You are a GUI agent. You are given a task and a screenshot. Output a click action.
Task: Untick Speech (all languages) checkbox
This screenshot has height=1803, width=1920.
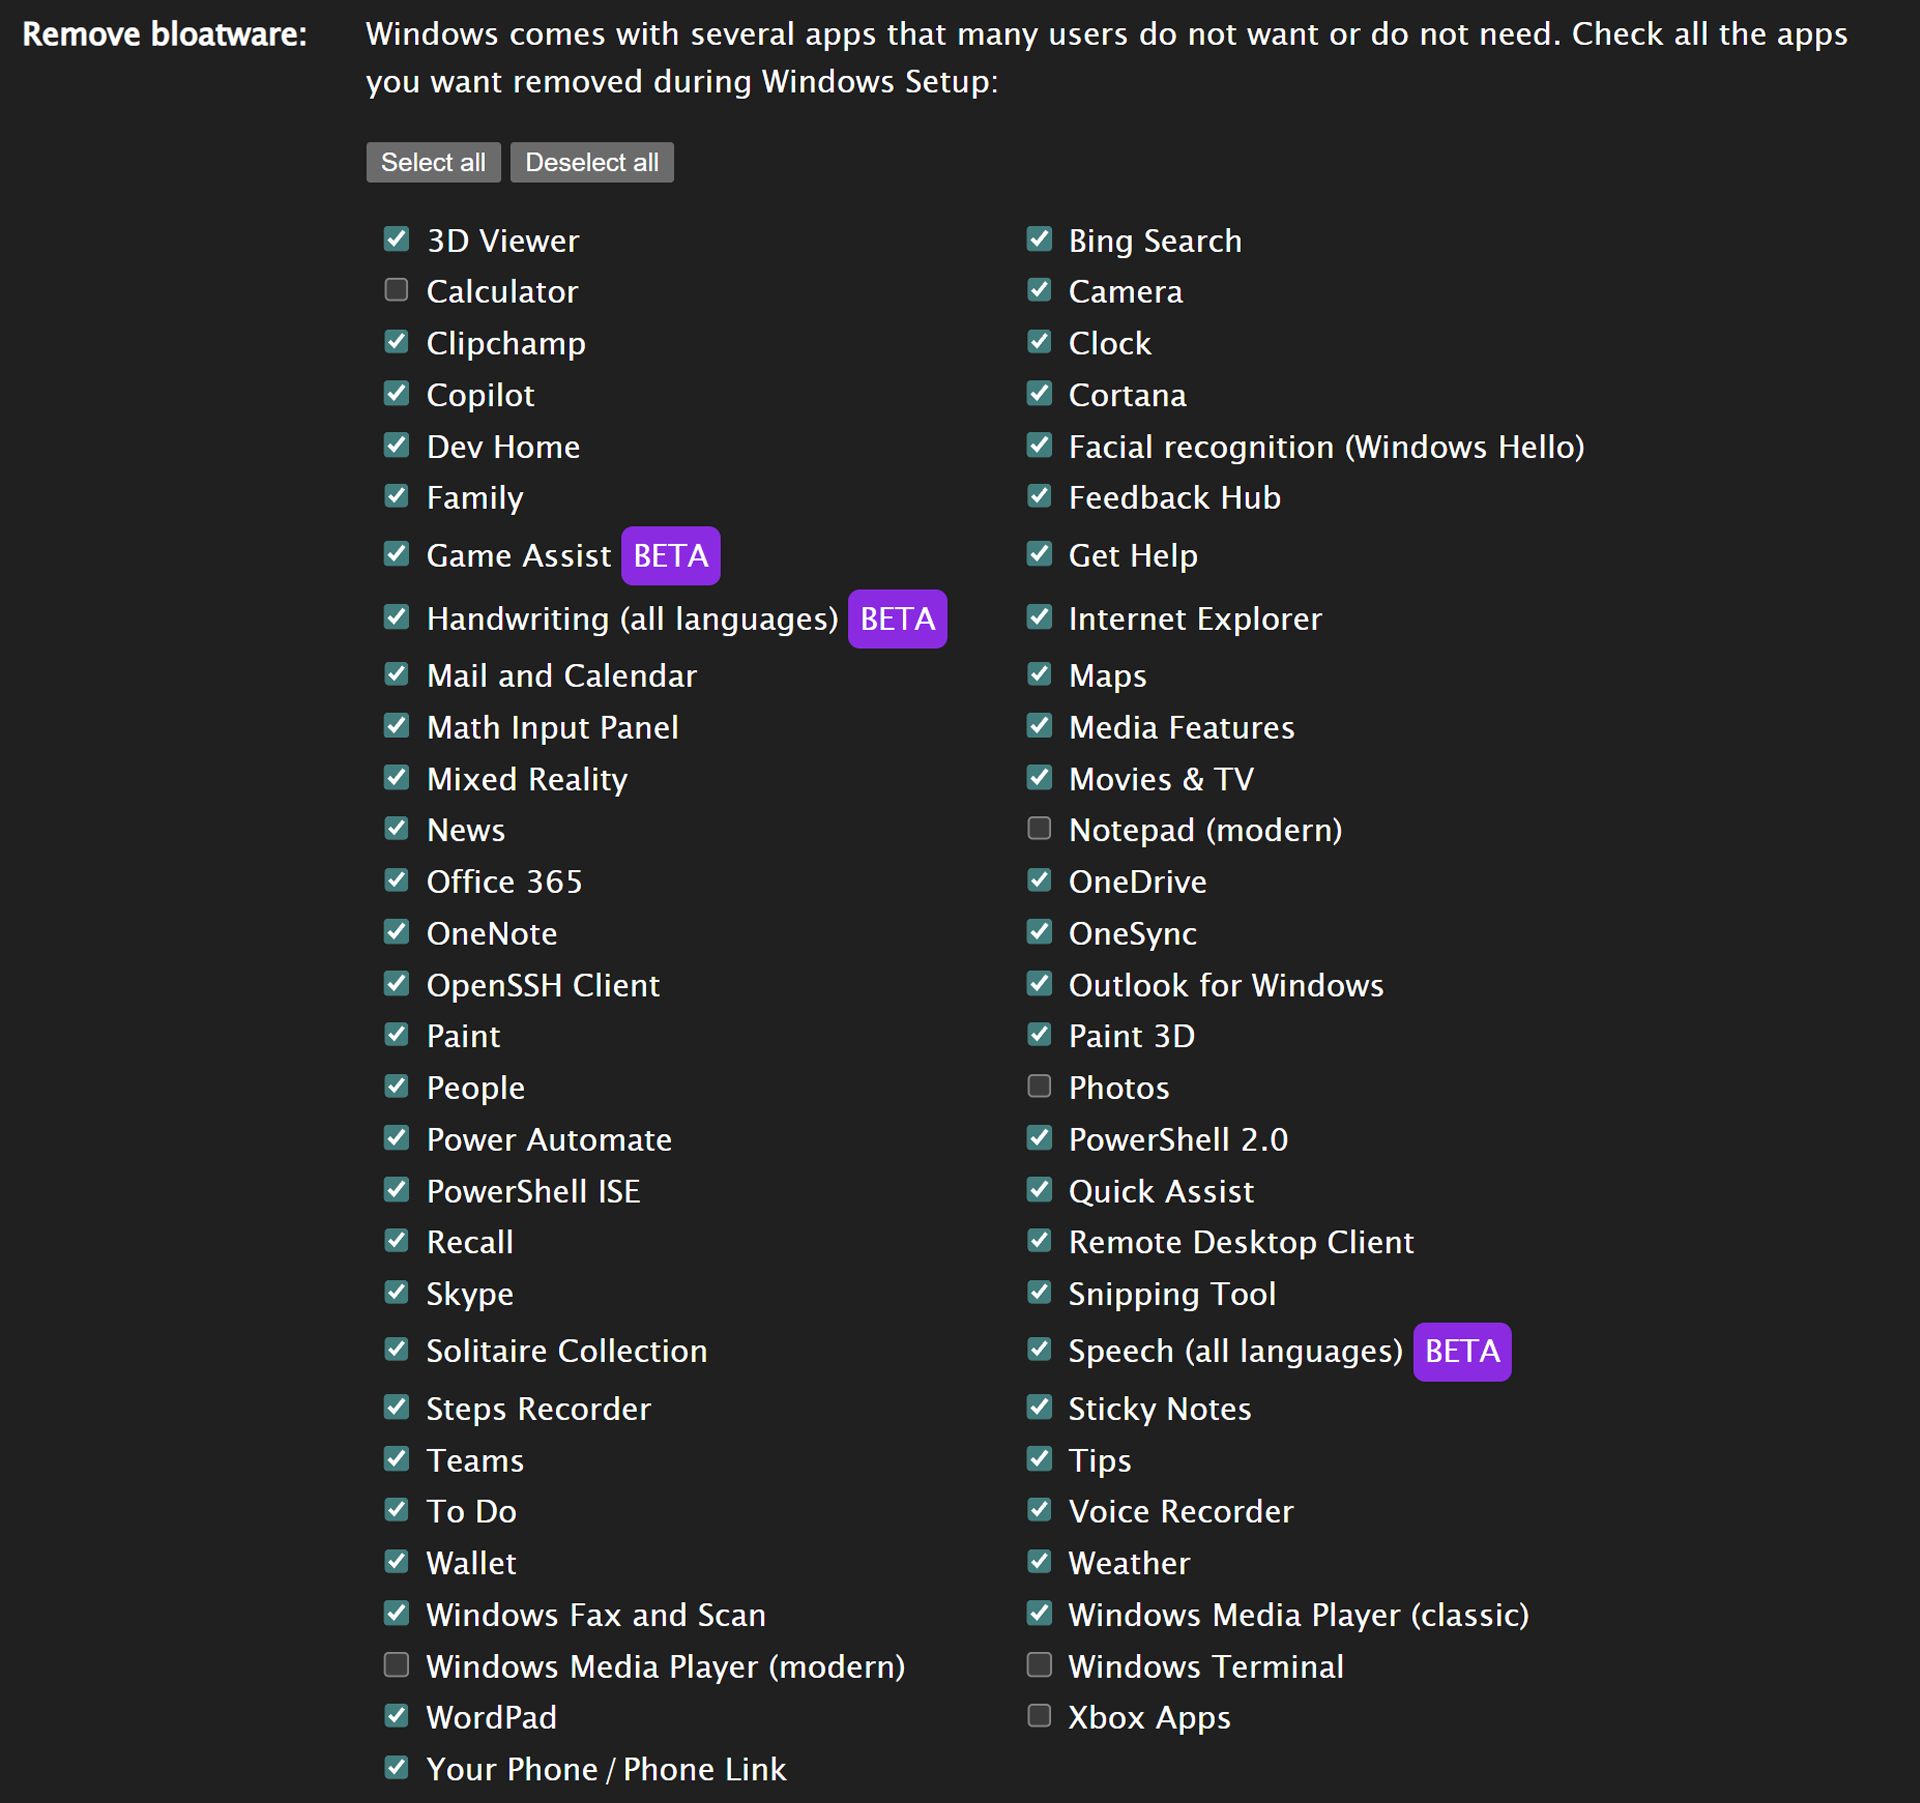click(1039, 1350)
